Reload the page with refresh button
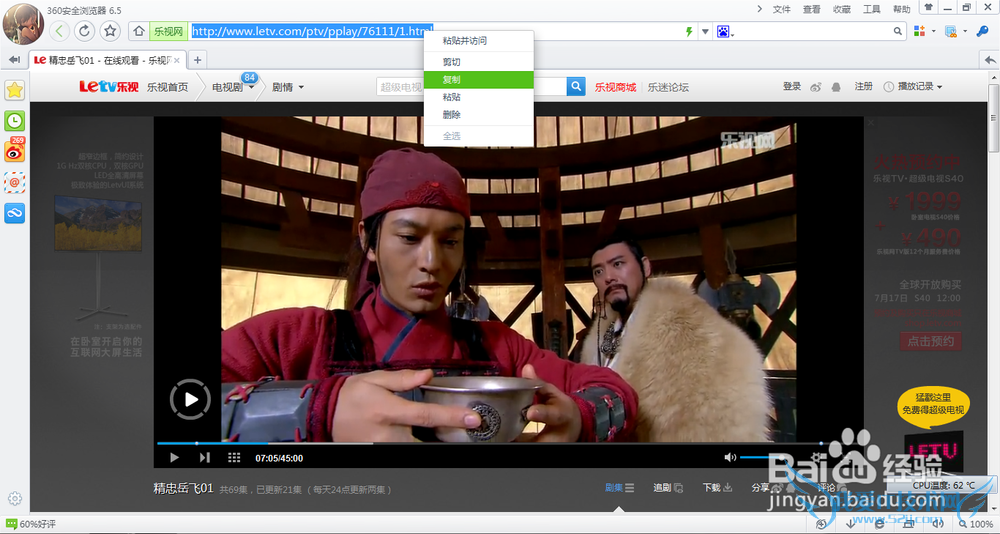1000x534 pixels. coord(85,31)
